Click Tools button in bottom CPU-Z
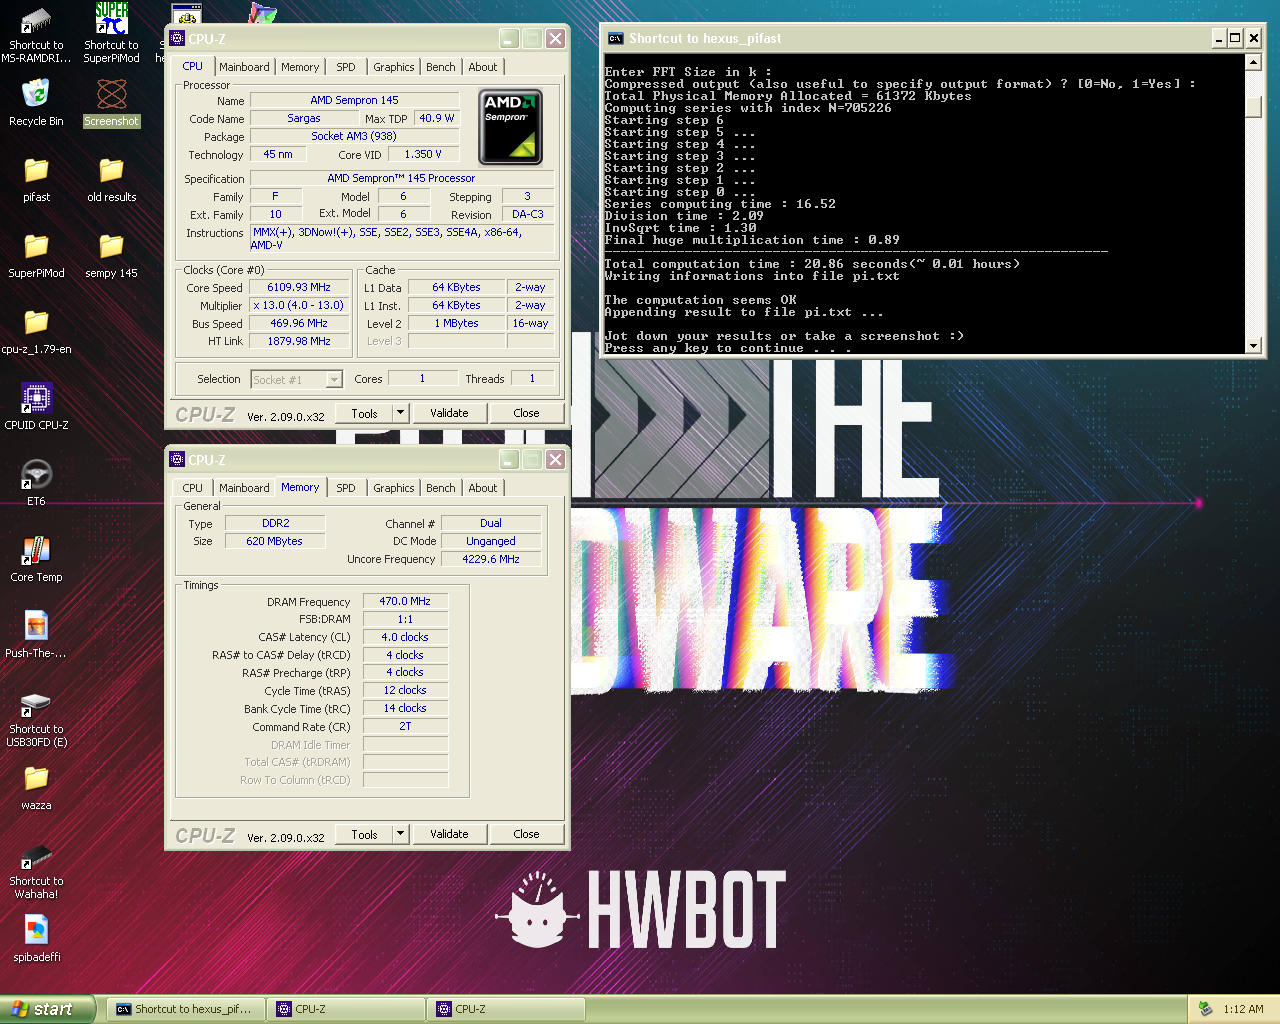The width and height of the screenshot is (1280, 1024). [x=364, y=834]
